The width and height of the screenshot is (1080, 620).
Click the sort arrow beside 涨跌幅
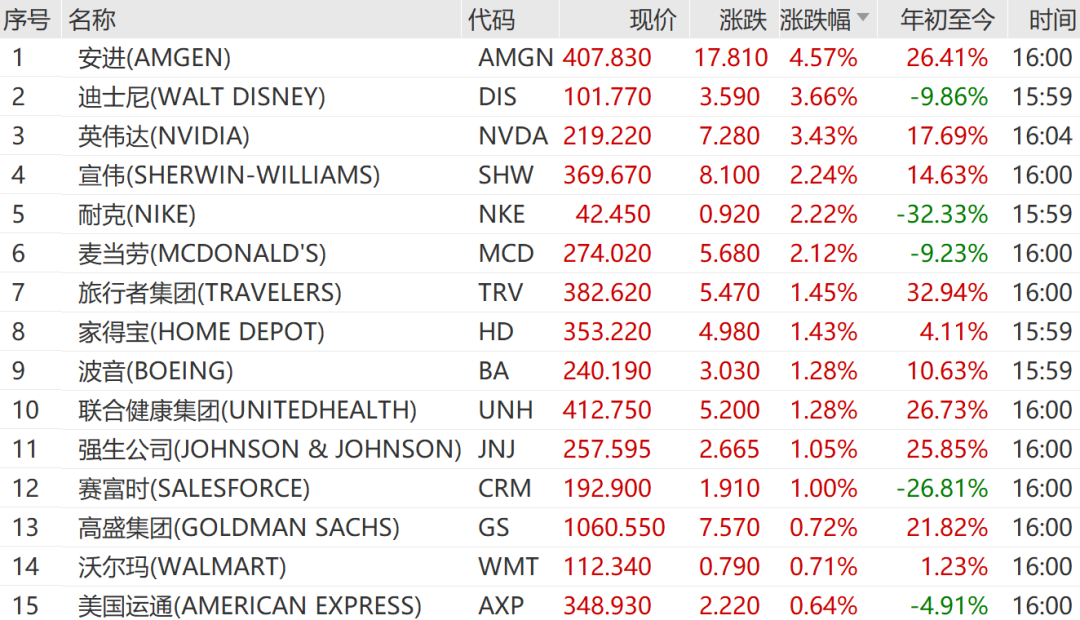tap(863, 17)
